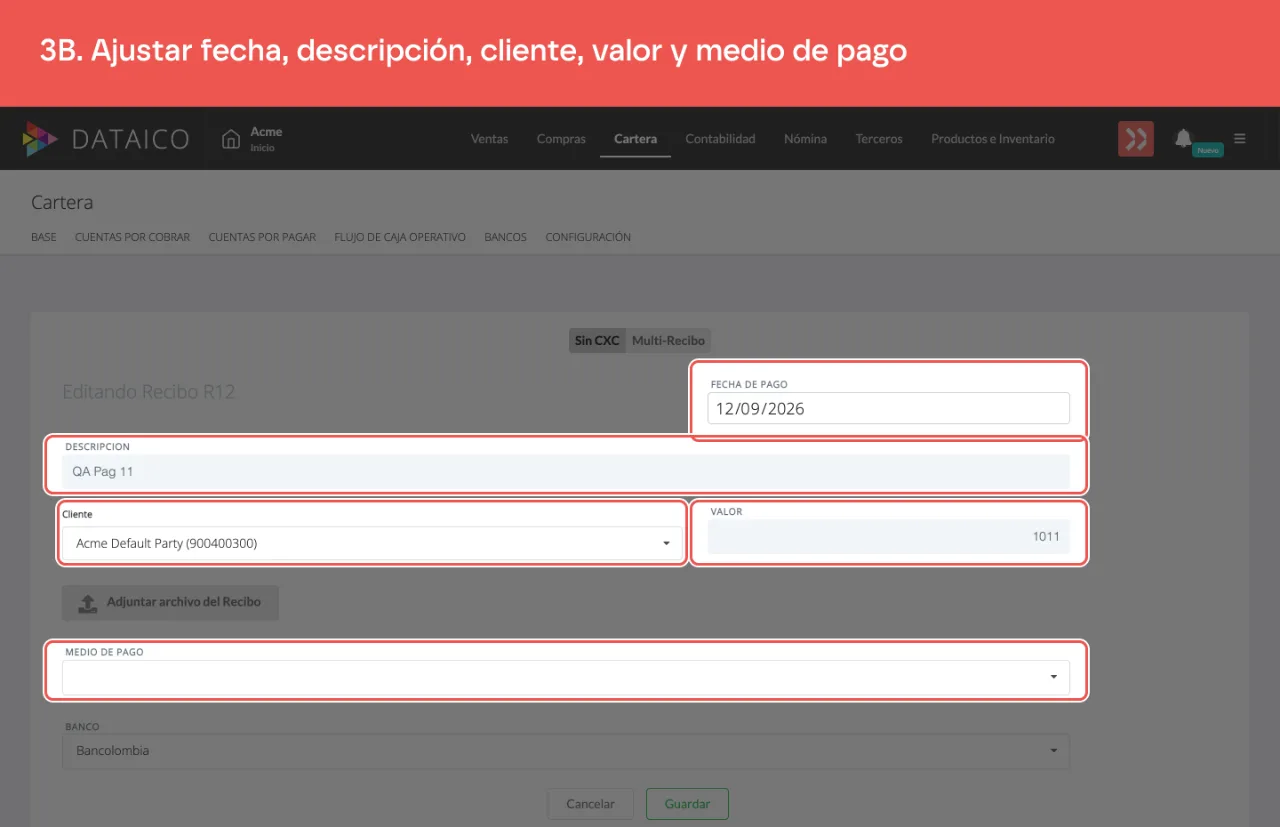The image size is (1280, 827).
Task: Open the Configuración tab
Action: 588,237
